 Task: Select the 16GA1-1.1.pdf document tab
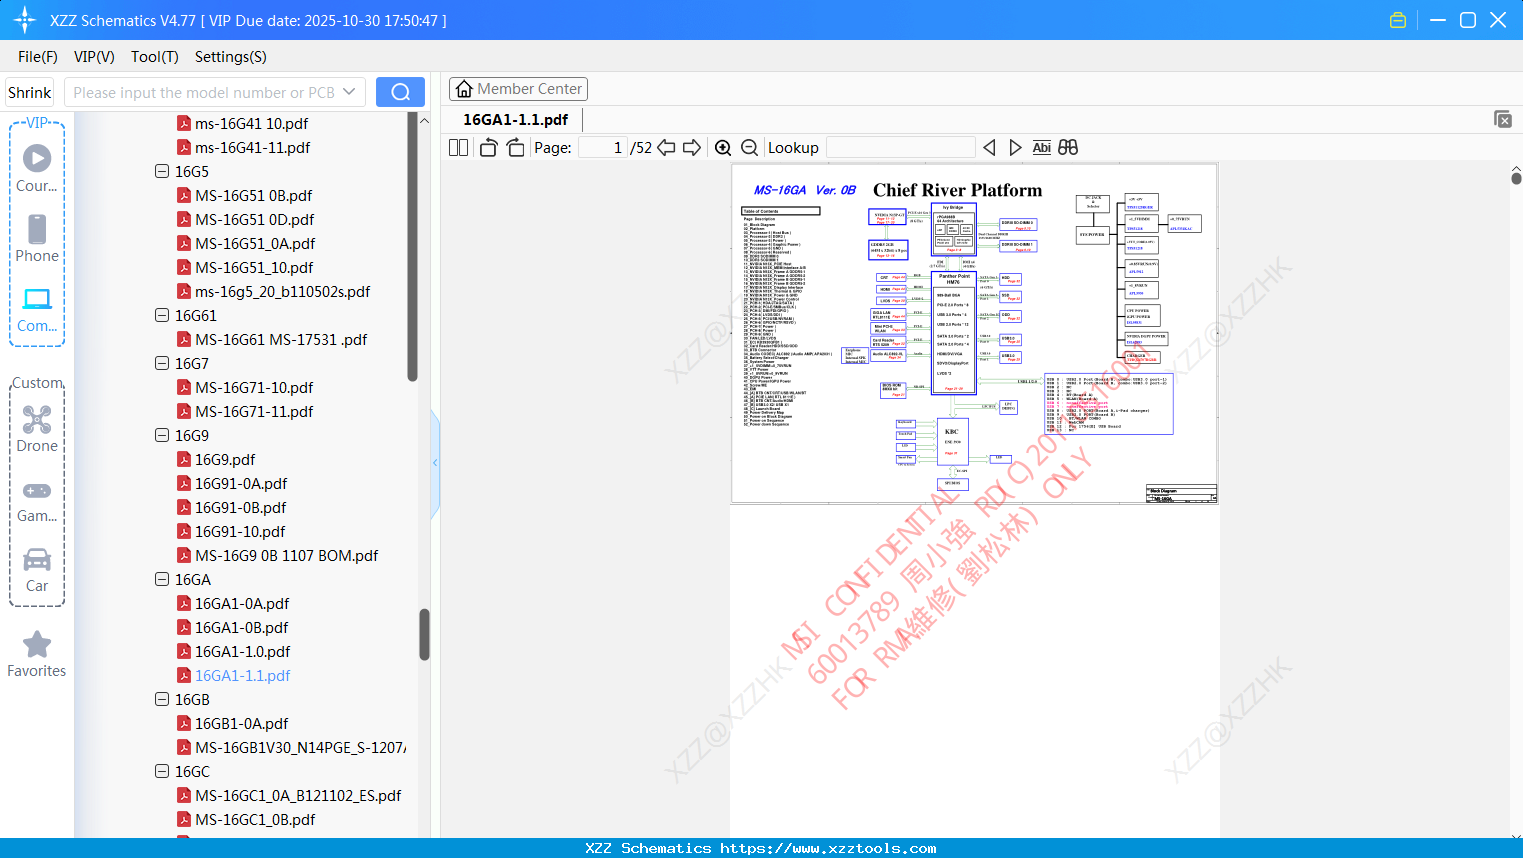515,119
